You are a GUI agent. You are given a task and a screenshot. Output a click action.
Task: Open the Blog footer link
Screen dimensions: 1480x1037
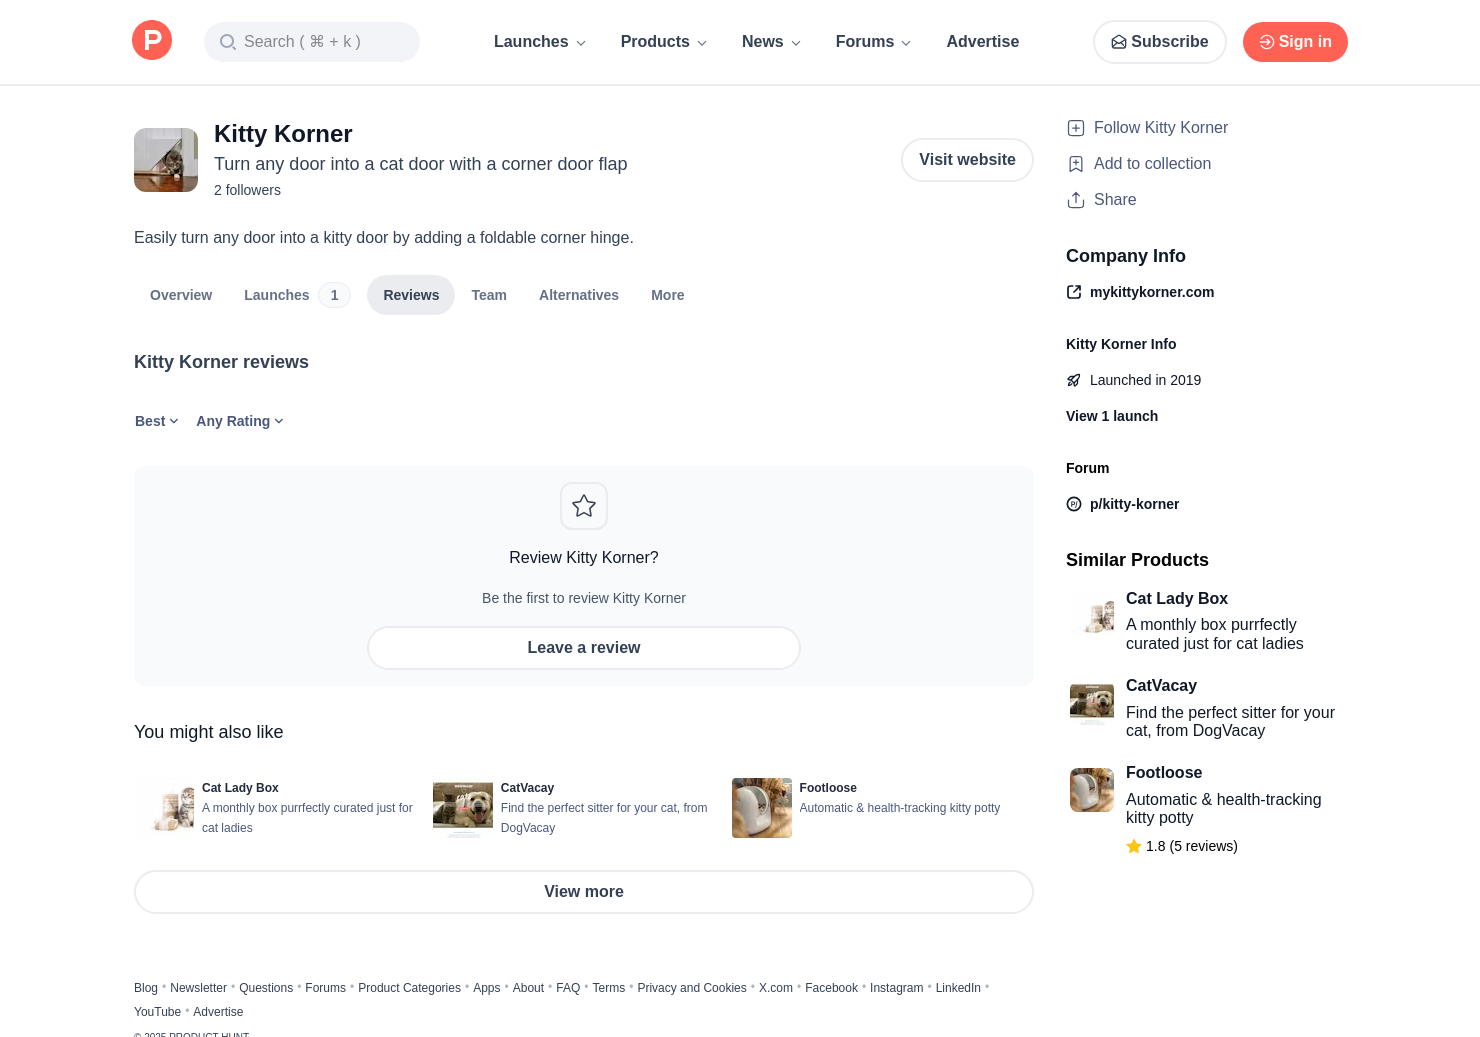tap(146, 988)
